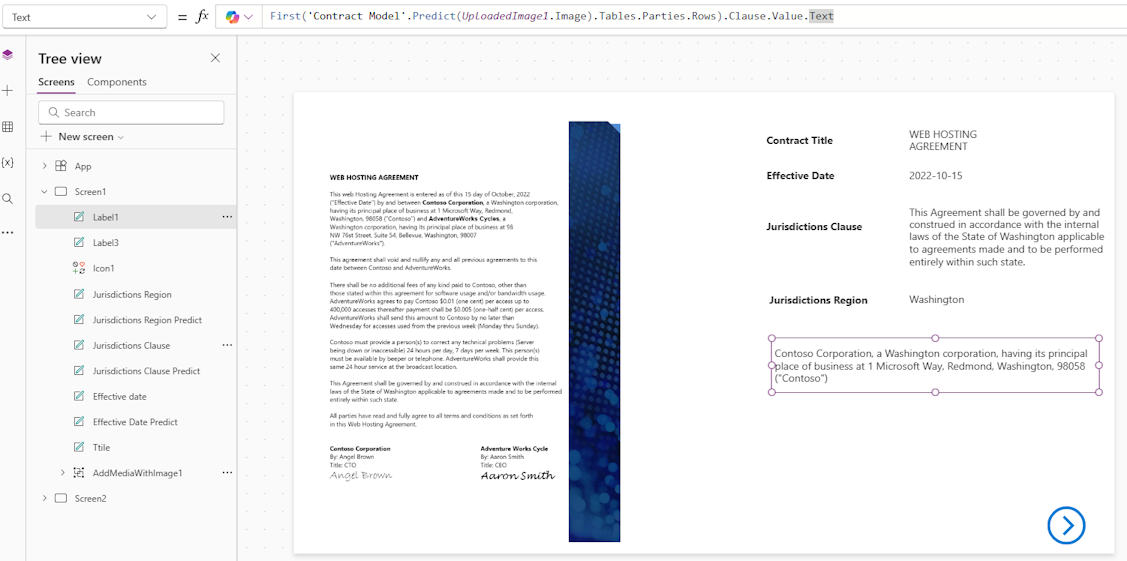The height and width of the screenshot is (561, 1127).
Task: Expand the Screen2 node
Action: point(45,498)
